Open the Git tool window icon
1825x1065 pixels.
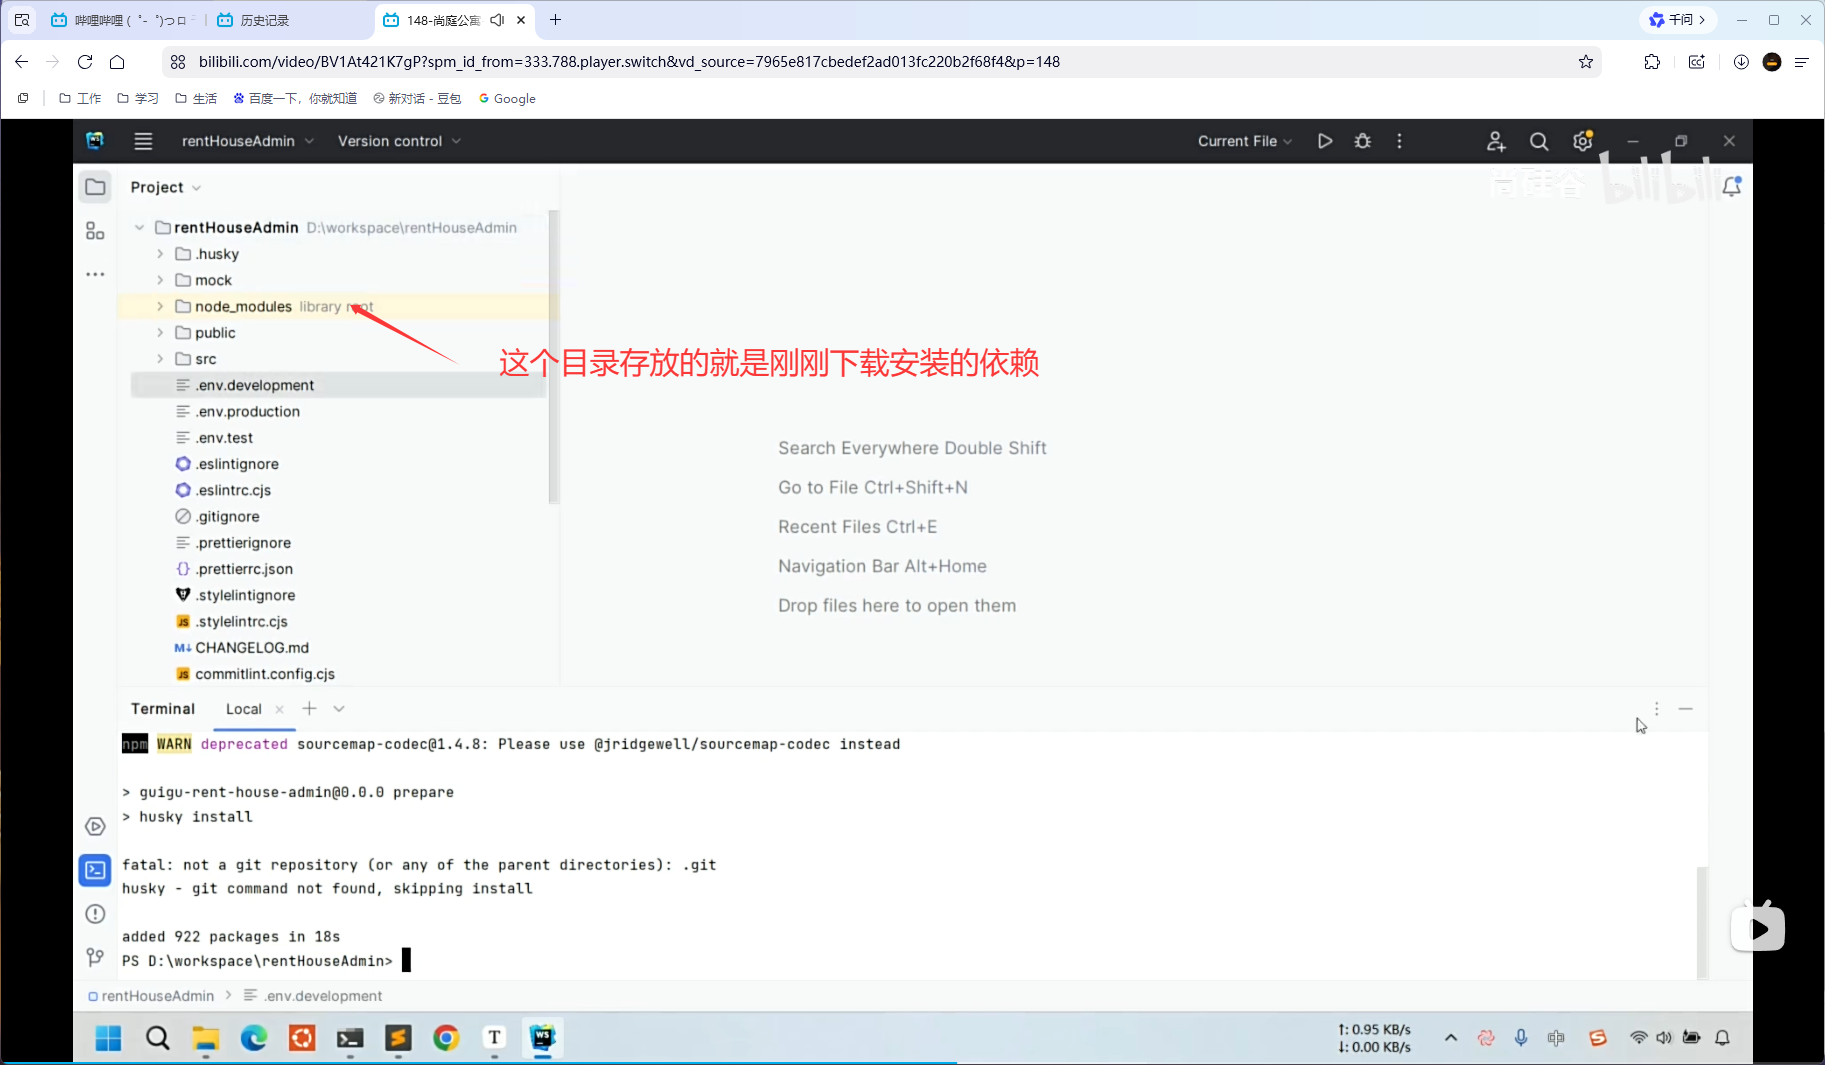point(95,957)
